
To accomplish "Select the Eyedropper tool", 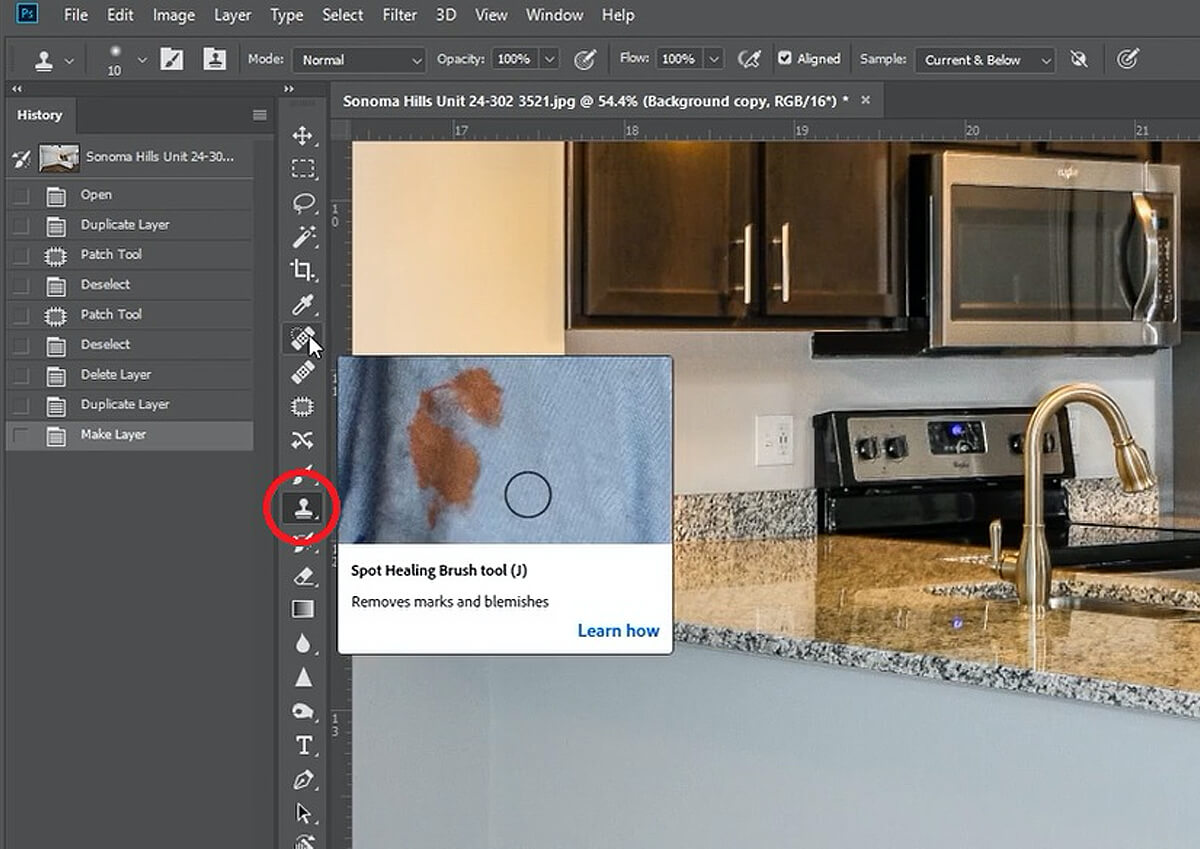I will pyautogui.click(x=302, y=304).
